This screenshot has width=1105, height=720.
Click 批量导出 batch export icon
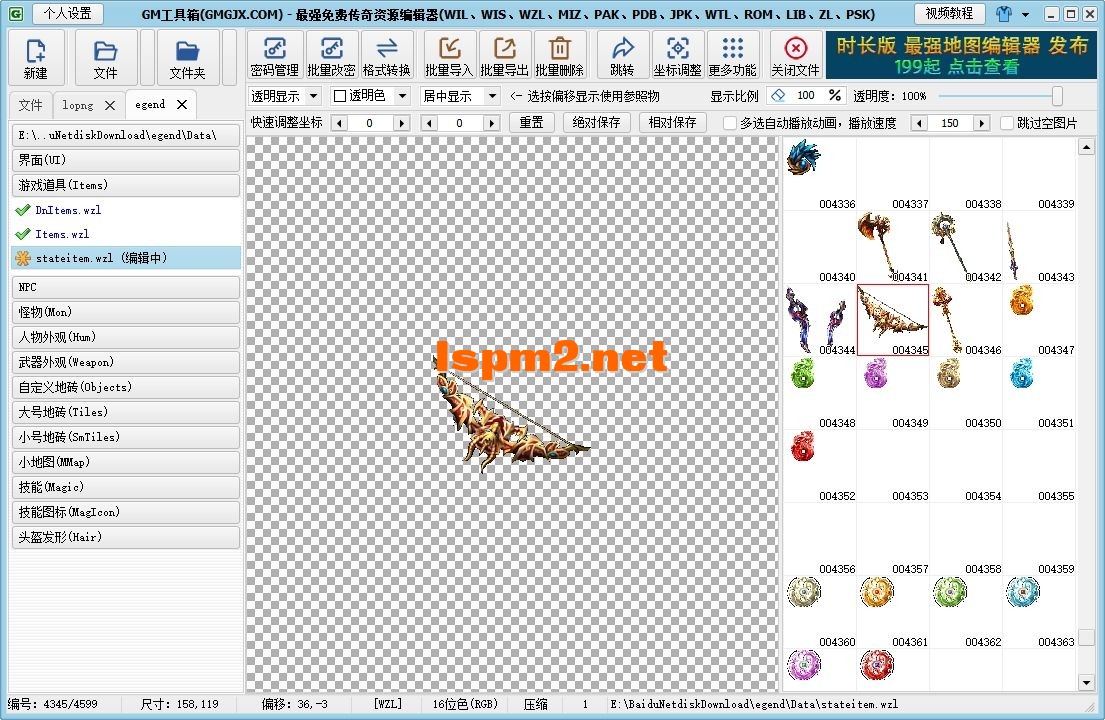[505, 55]
